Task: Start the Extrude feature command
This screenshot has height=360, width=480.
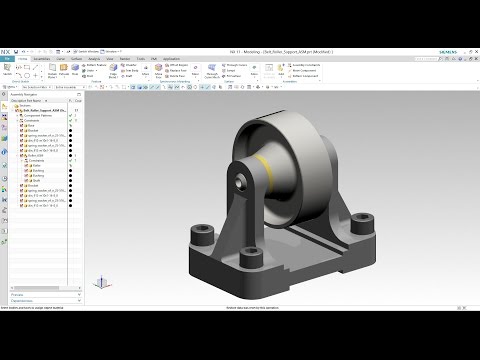Action: tap(64, 70)
